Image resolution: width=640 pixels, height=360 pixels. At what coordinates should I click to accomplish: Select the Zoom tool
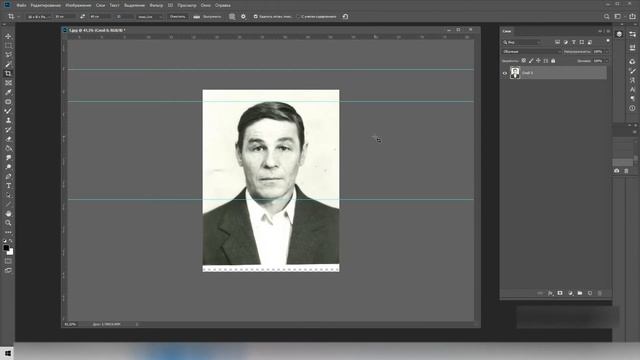pyautogui.click(x=8, y=223)
